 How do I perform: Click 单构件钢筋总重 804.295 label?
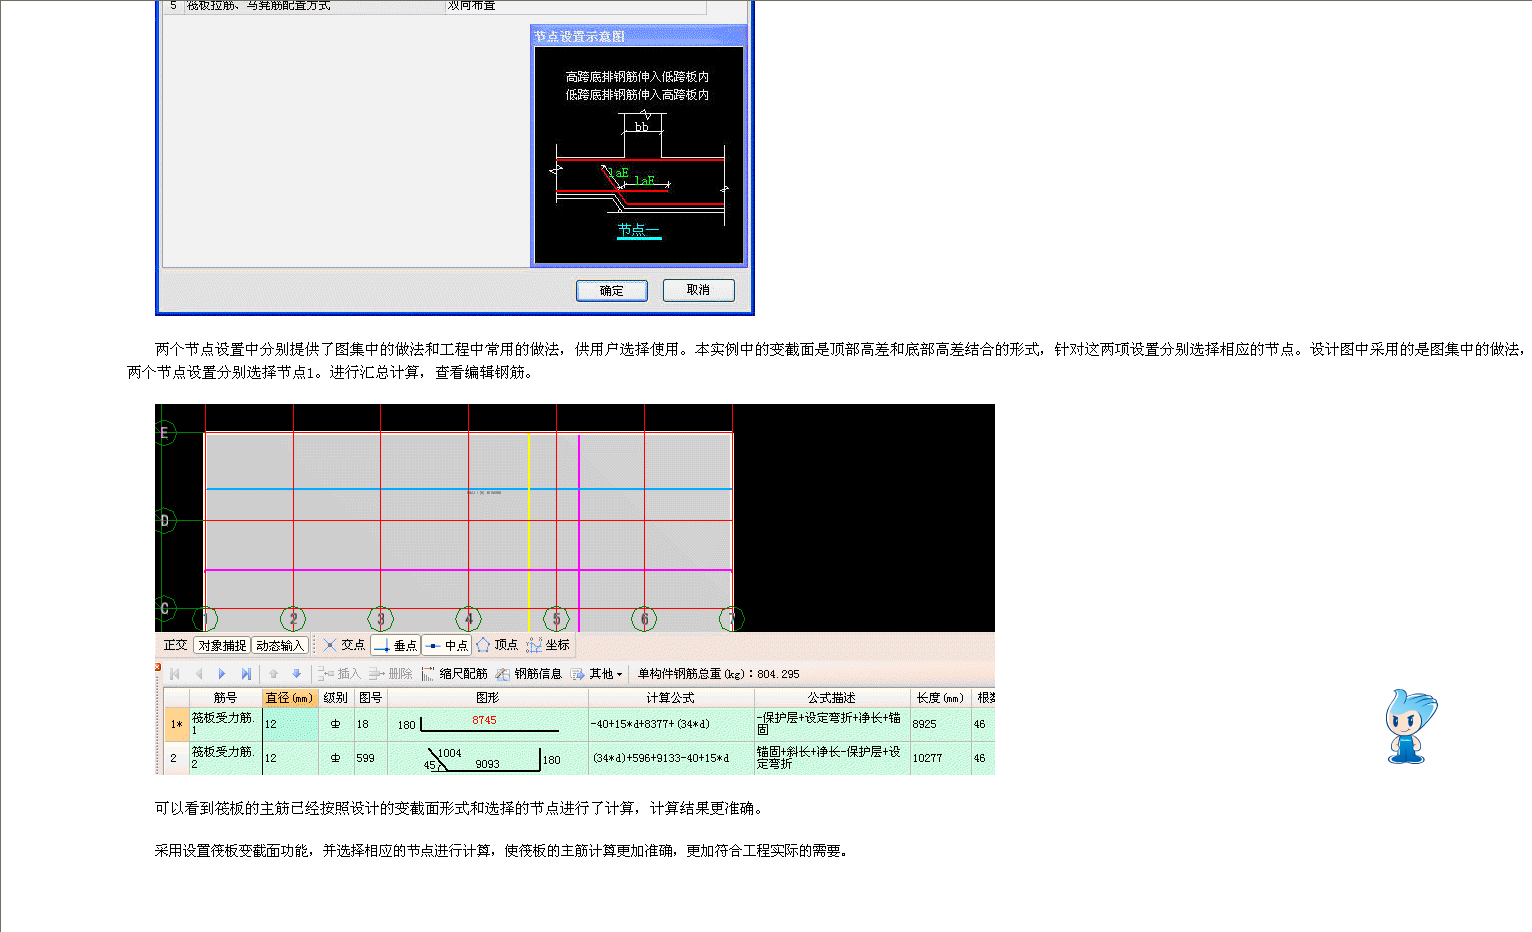718,674
